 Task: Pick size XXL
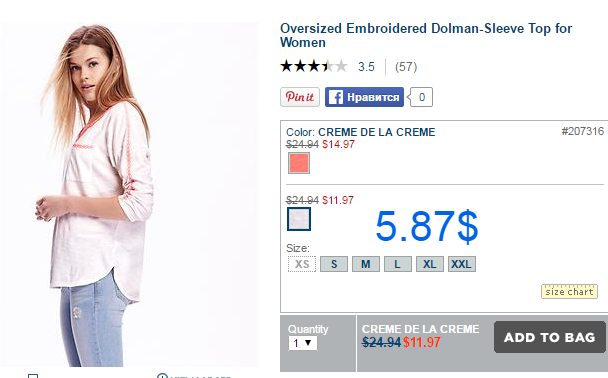[461, 264]
